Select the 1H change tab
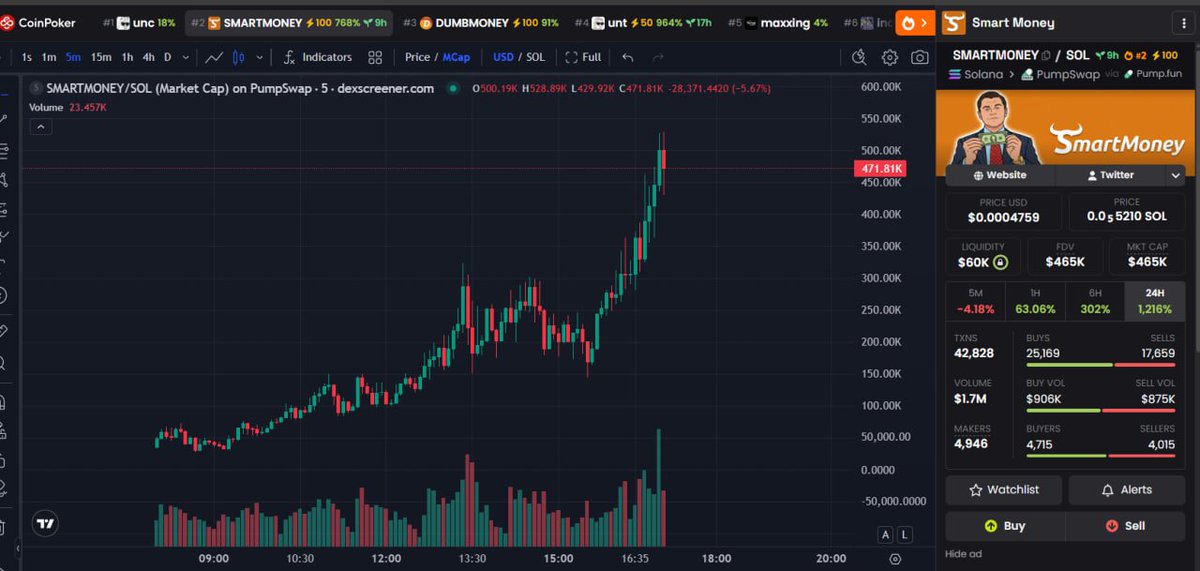1200x571 pixels. click(x=1035, y=300)
